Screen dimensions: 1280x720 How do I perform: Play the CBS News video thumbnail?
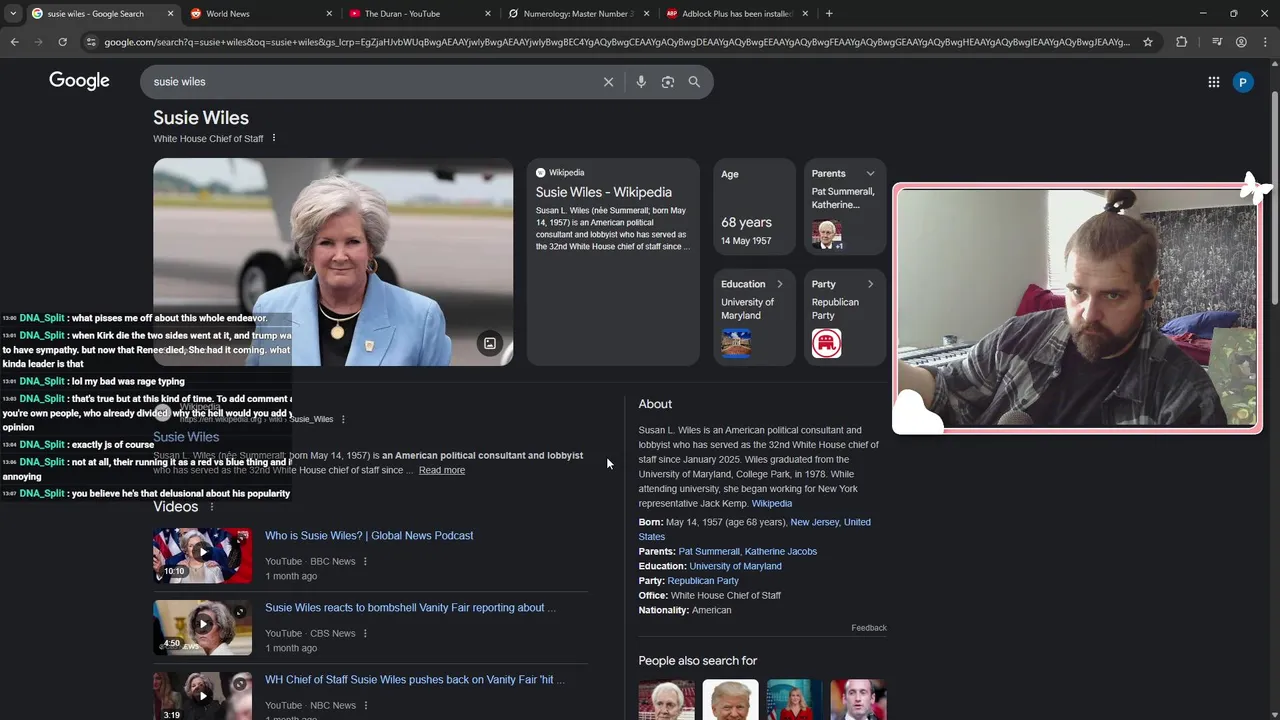tap(202, 627)
